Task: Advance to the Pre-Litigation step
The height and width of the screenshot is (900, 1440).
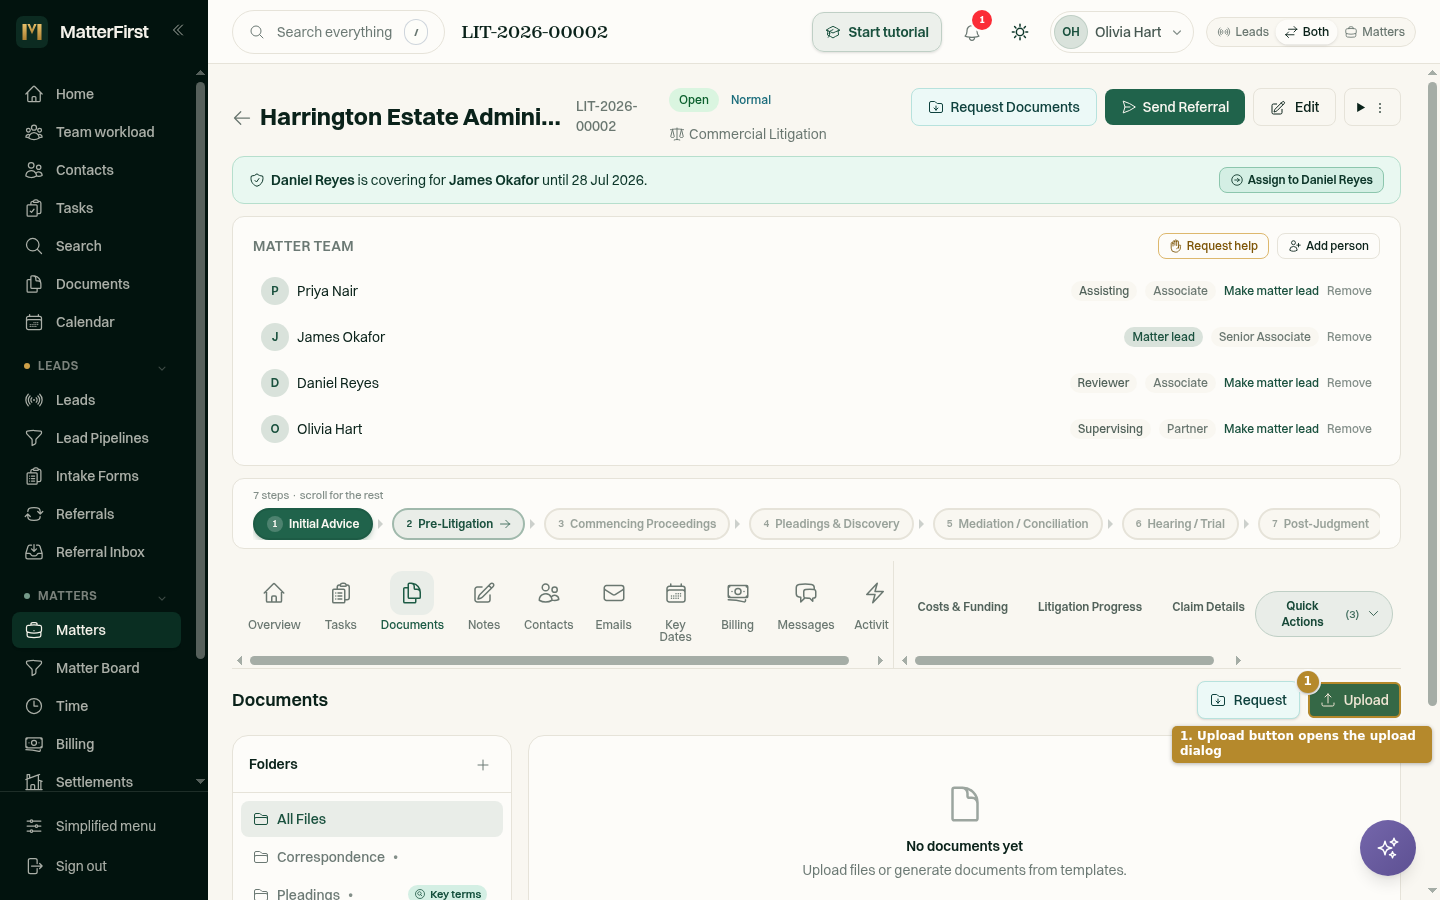Action: click(458, 524)
